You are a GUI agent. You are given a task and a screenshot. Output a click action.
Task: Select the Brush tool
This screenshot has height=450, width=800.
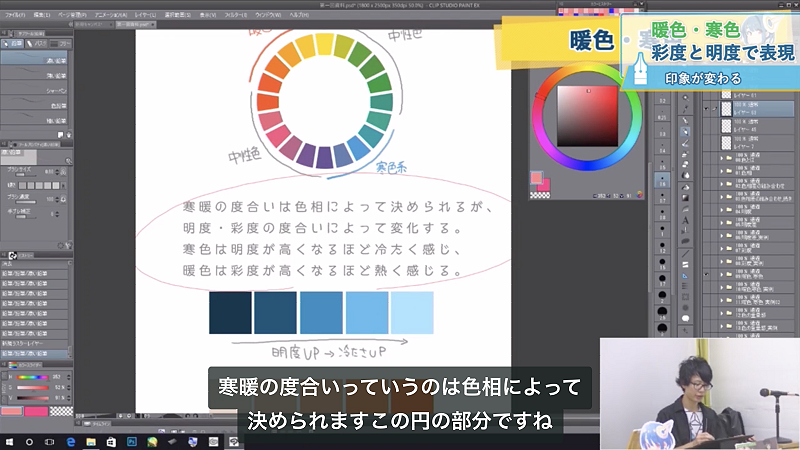click(685, 143)
